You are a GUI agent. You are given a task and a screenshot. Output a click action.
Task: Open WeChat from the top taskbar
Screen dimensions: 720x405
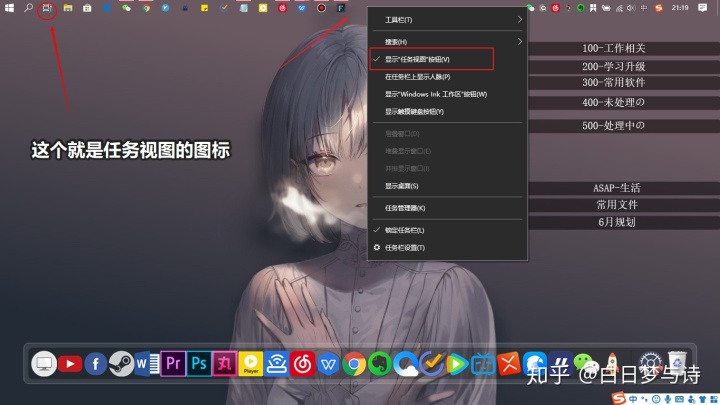click(x=126, y=8)
